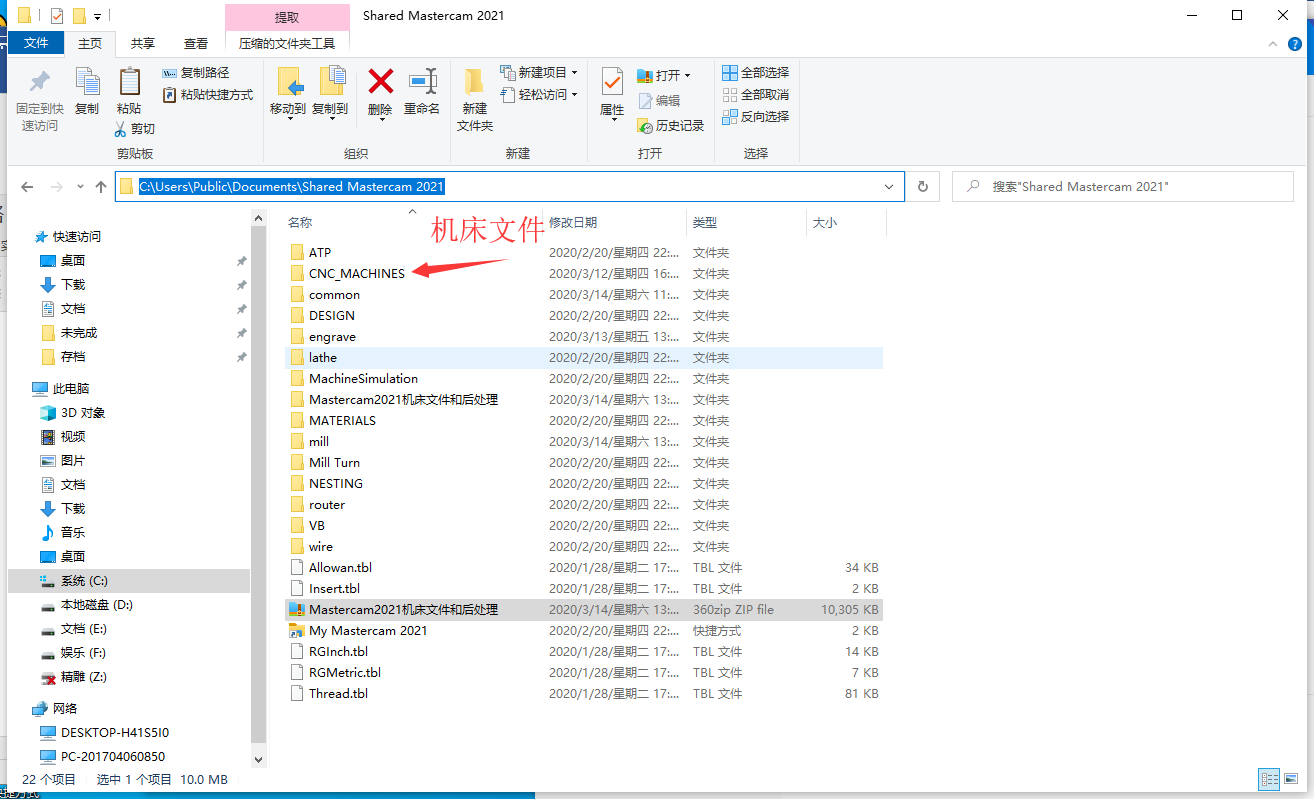The image size is (1314, 799).
Task: Open the Customize Quick Access Toolbar dropdown
Action: 98,16
